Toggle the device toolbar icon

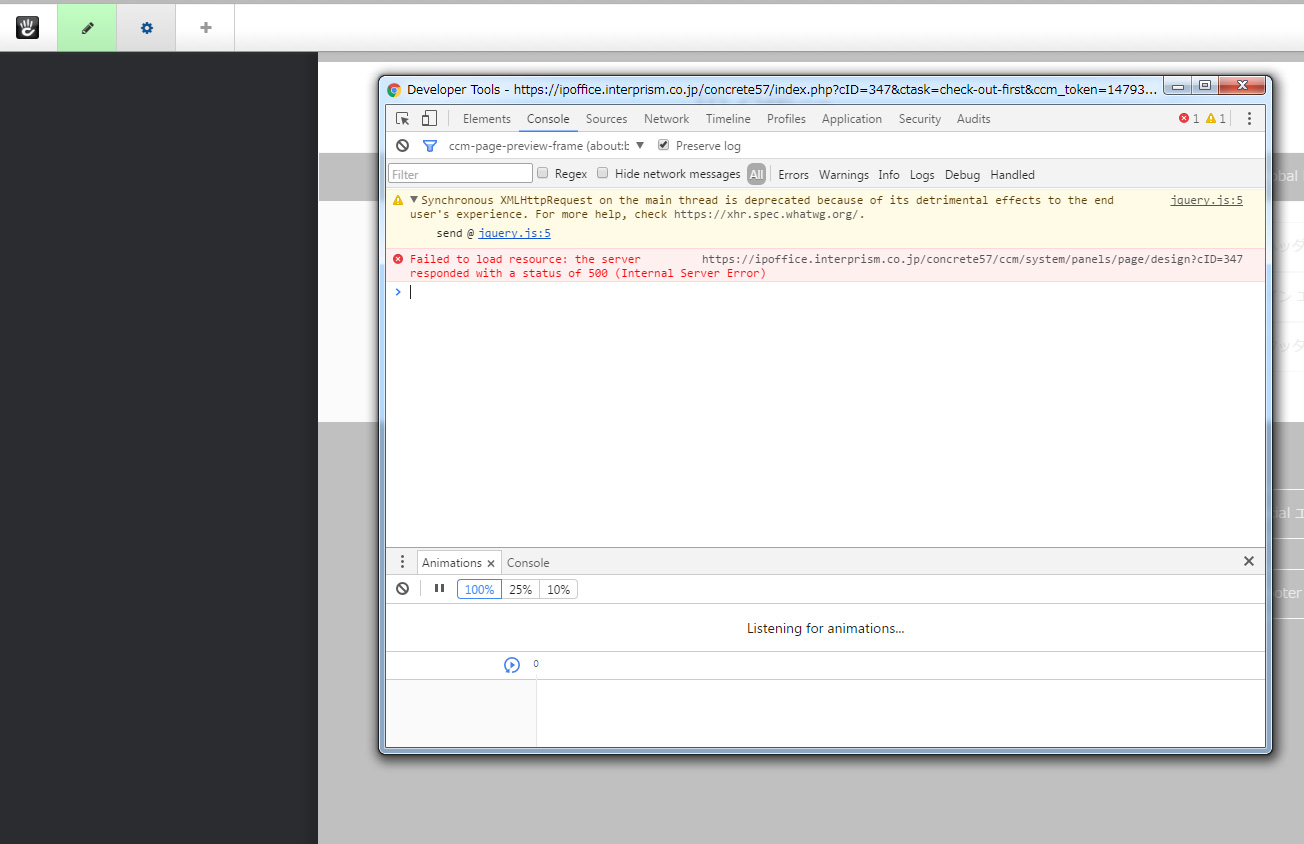point(429,118)
